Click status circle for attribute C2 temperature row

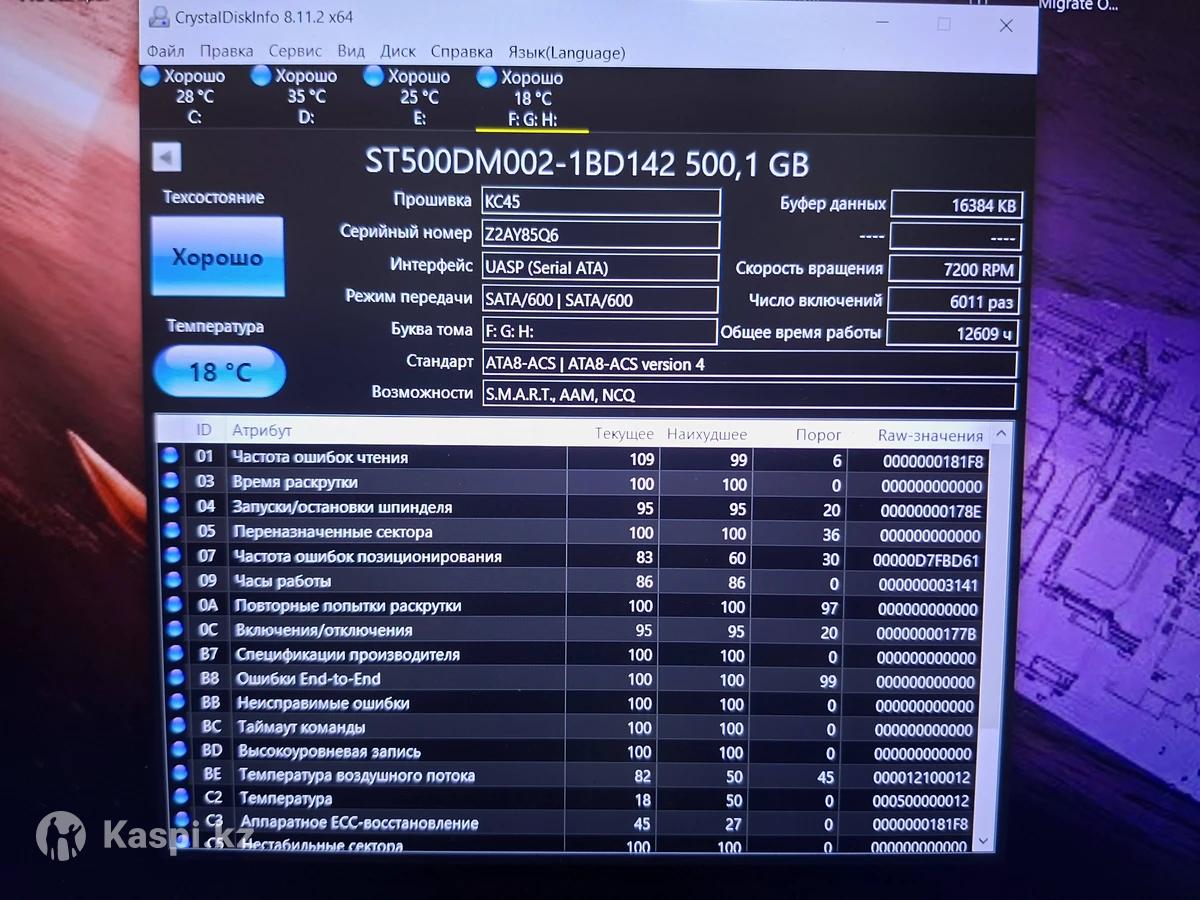point(181,797)
